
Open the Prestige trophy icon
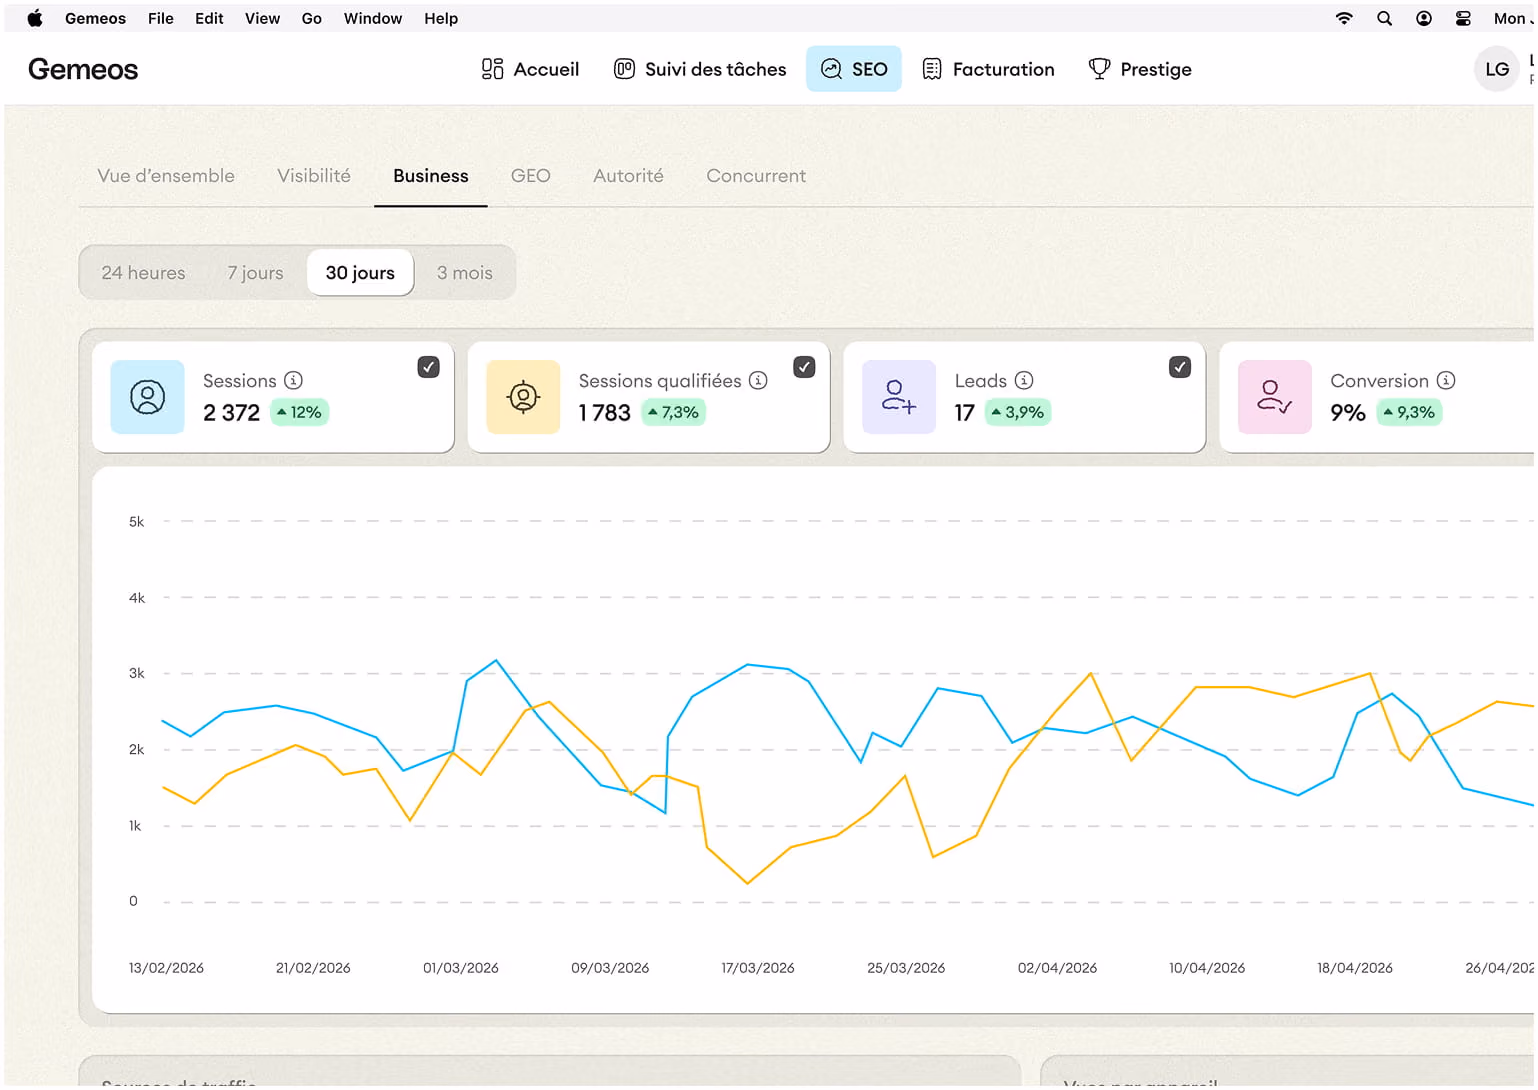point(1099,69)
